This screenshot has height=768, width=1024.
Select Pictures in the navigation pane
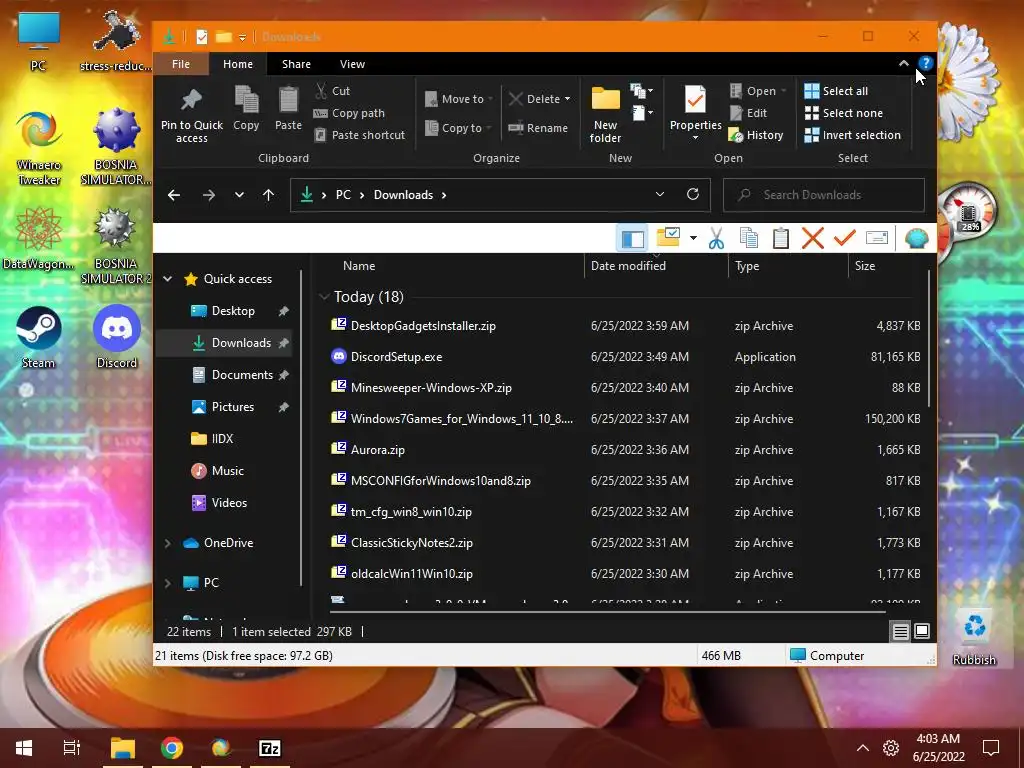(x=223, y=407)
